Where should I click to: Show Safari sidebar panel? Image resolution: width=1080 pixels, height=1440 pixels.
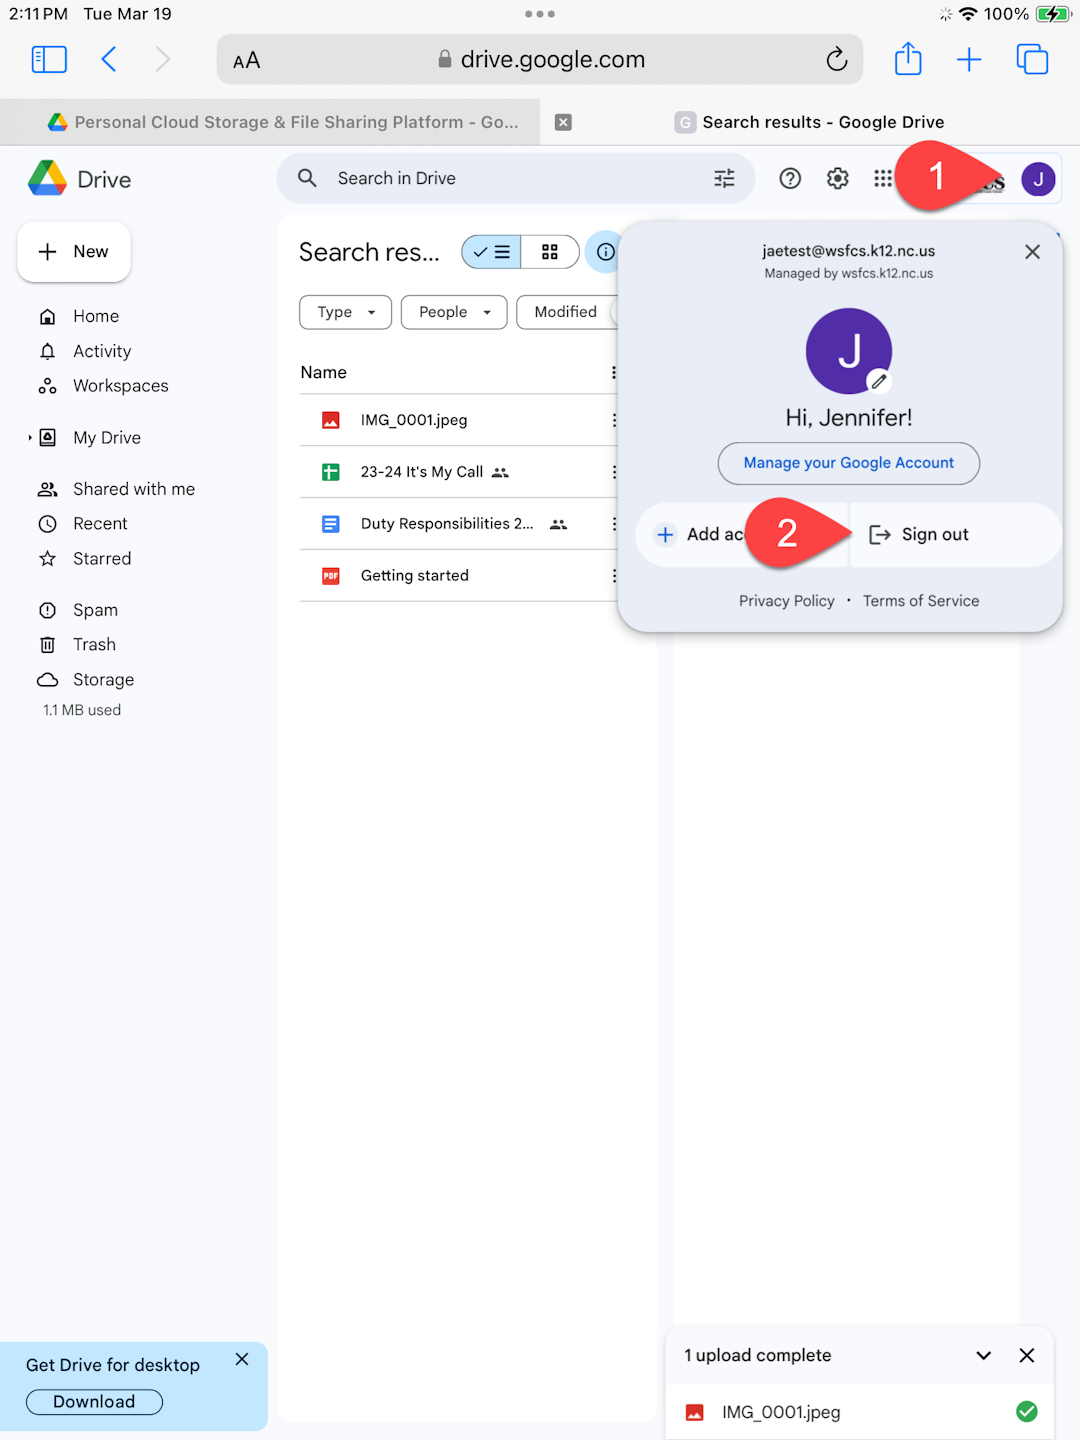point(49,60)
